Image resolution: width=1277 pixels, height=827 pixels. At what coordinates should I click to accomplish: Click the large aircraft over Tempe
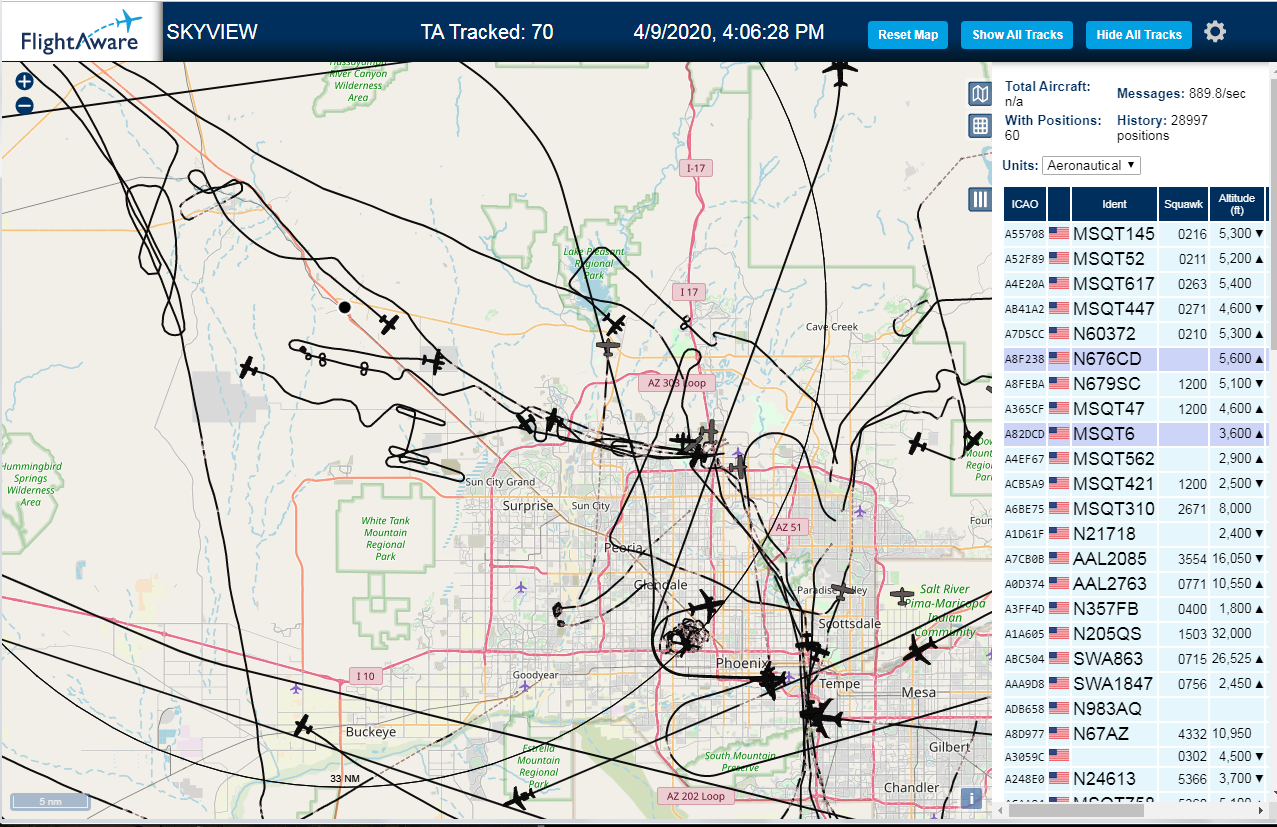(820, 716)
